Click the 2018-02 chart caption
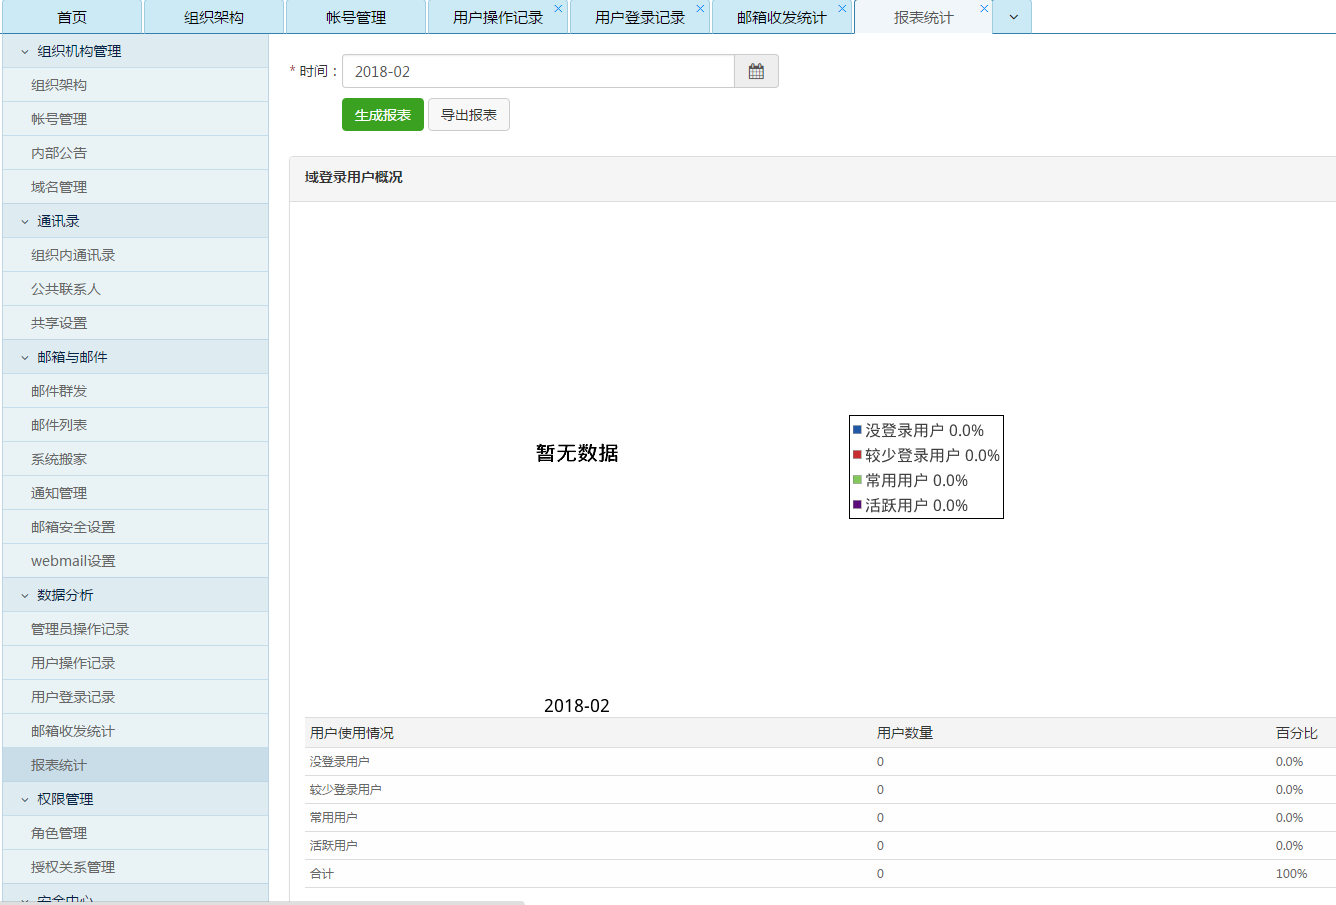The width and height of the screenshot is (1336, 905). [577, 706]
